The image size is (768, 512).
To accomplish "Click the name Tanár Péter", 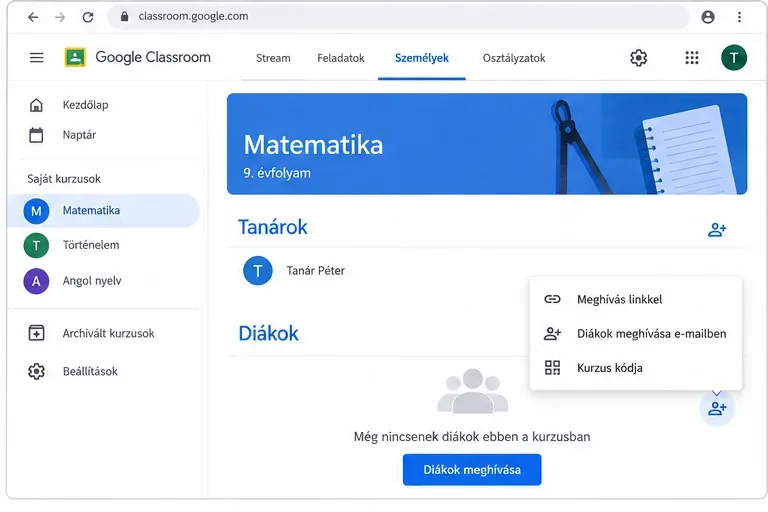I will click(x=315, y=270).
